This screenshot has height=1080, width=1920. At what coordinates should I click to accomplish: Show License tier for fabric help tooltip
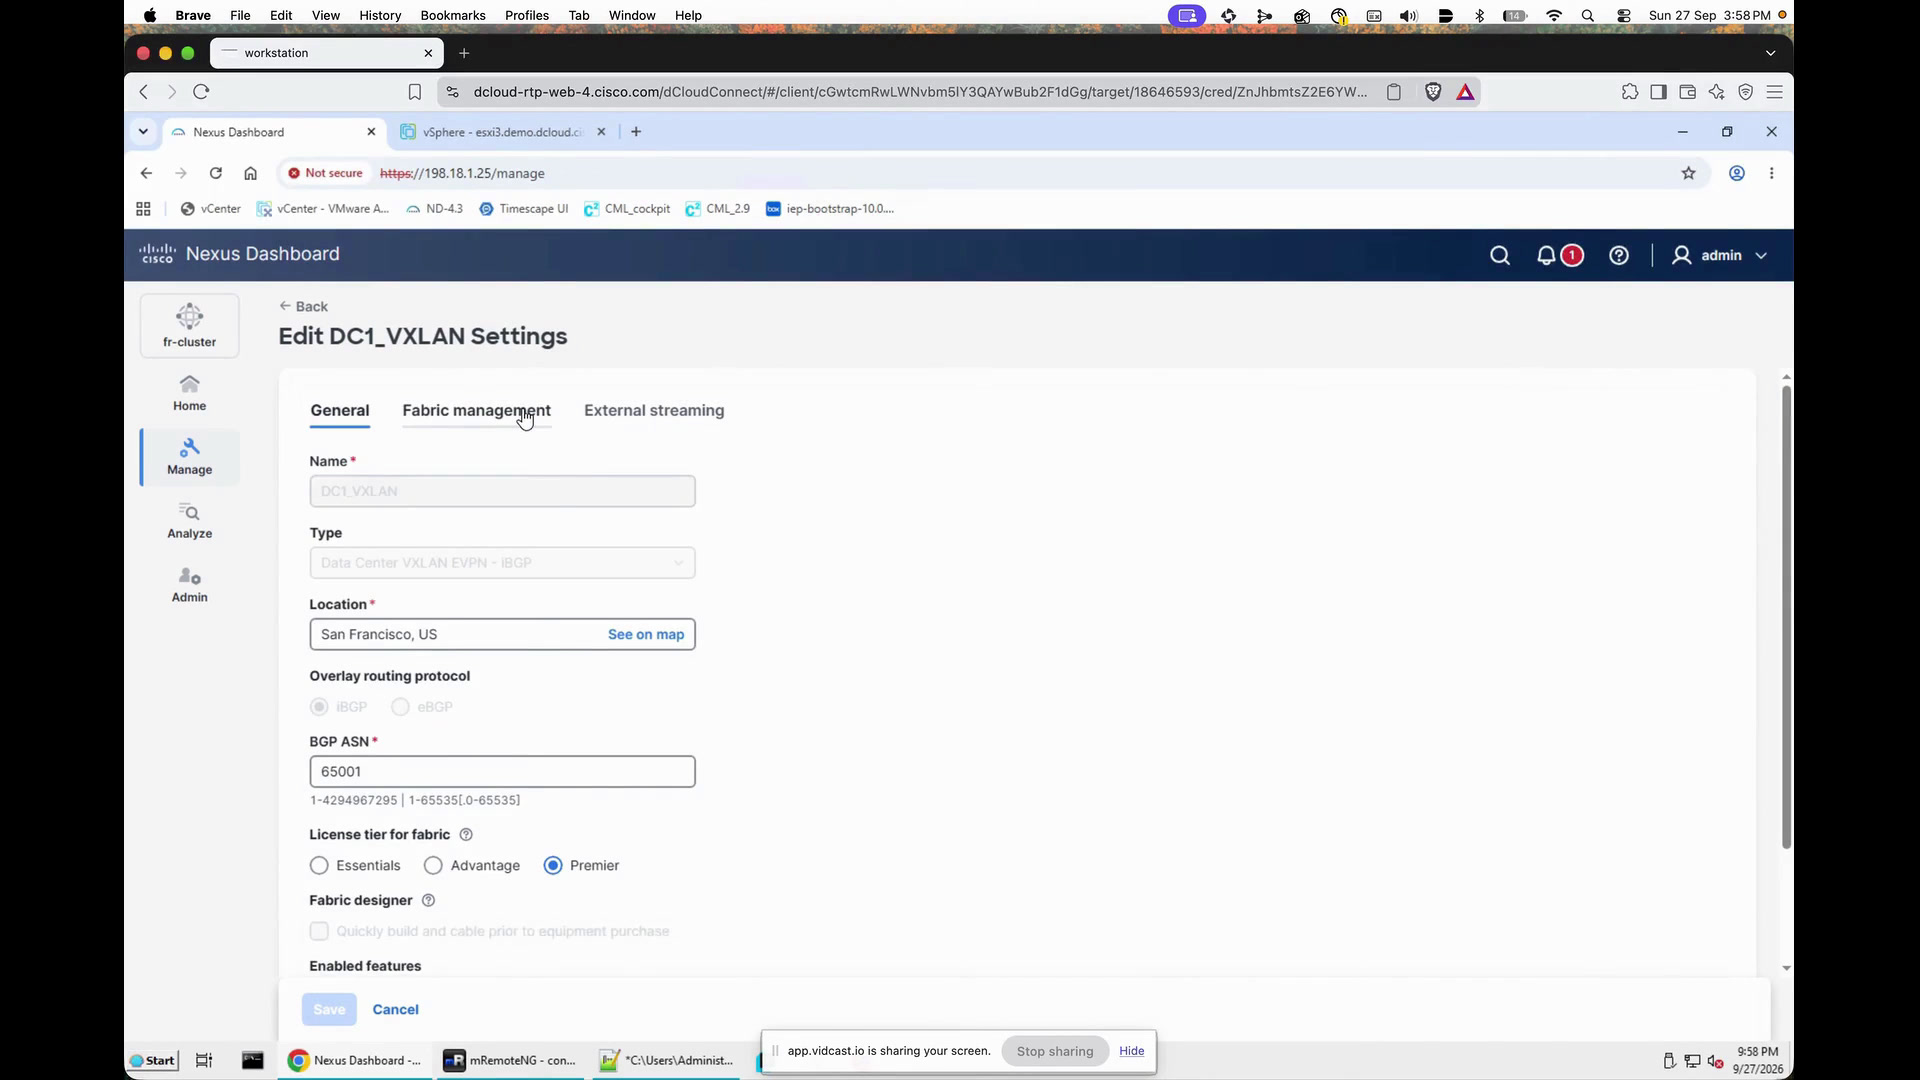466,835
